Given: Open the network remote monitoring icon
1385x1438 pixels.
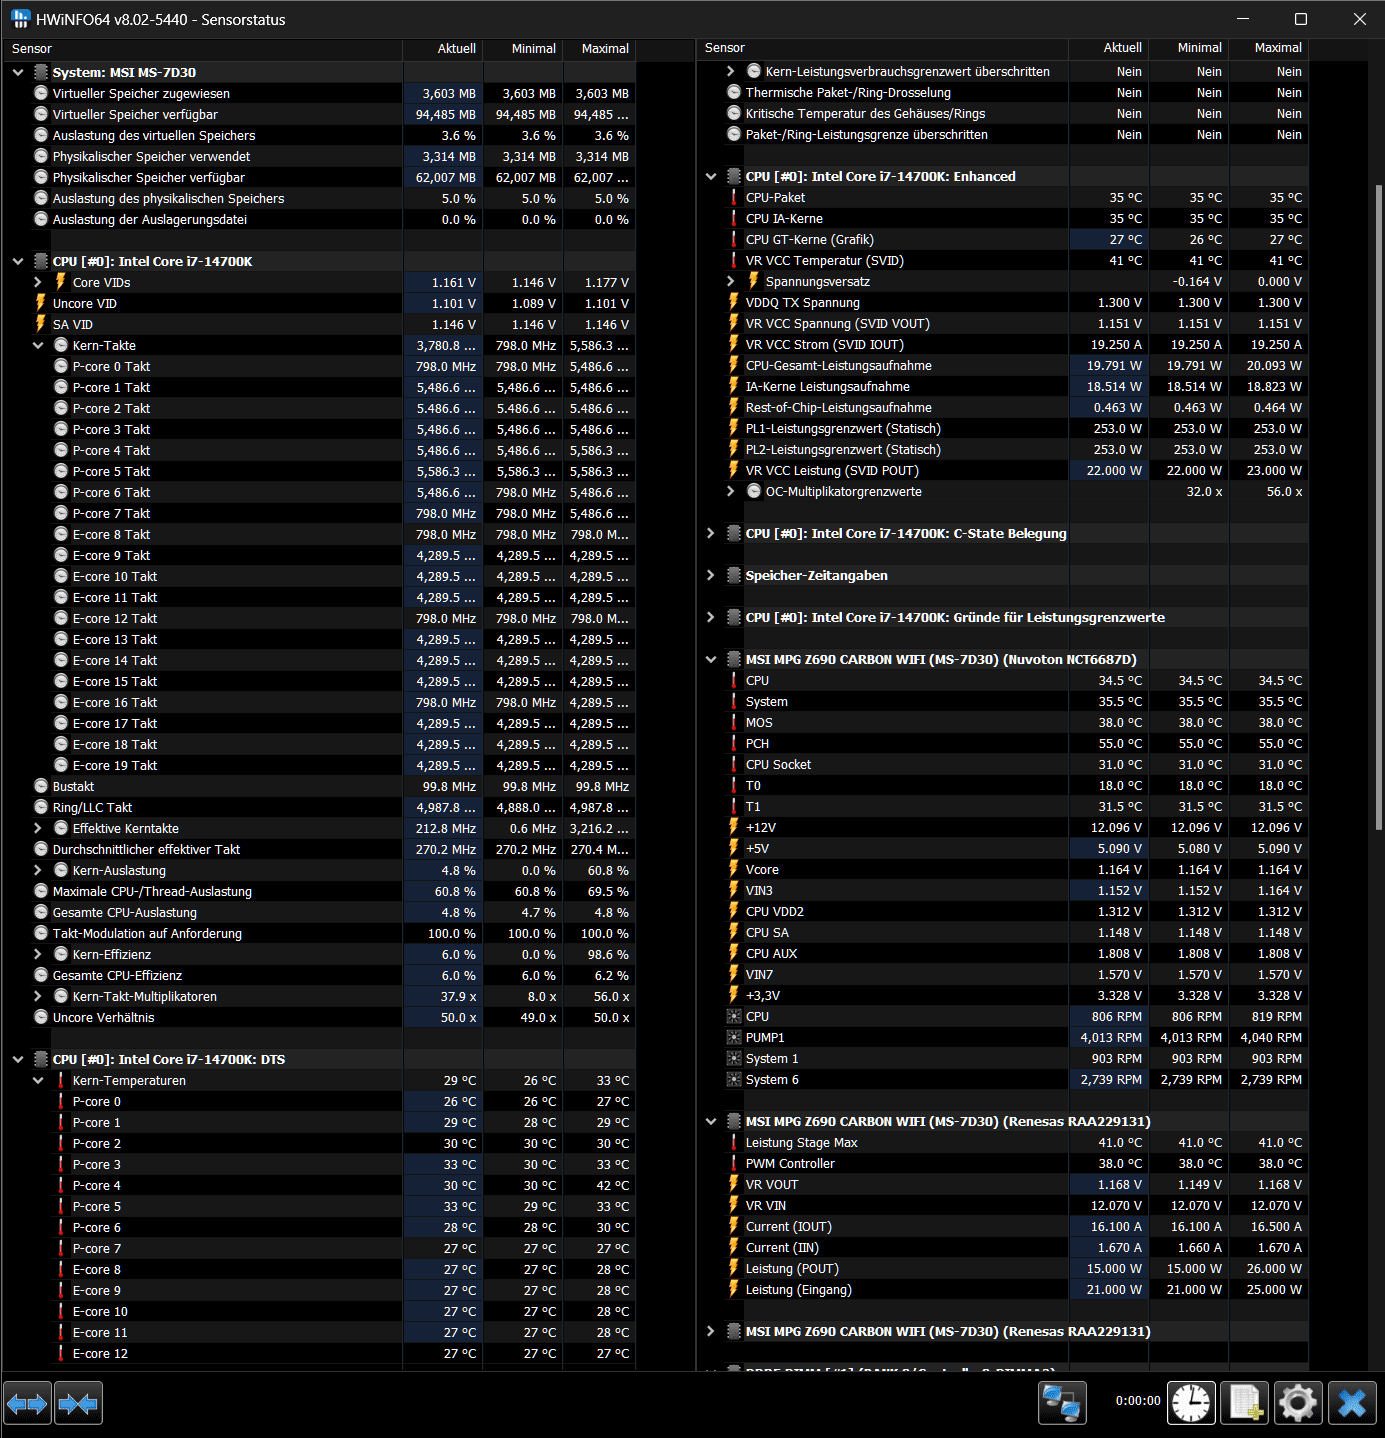Looking at the screenshot, I should [1061, 1403].
